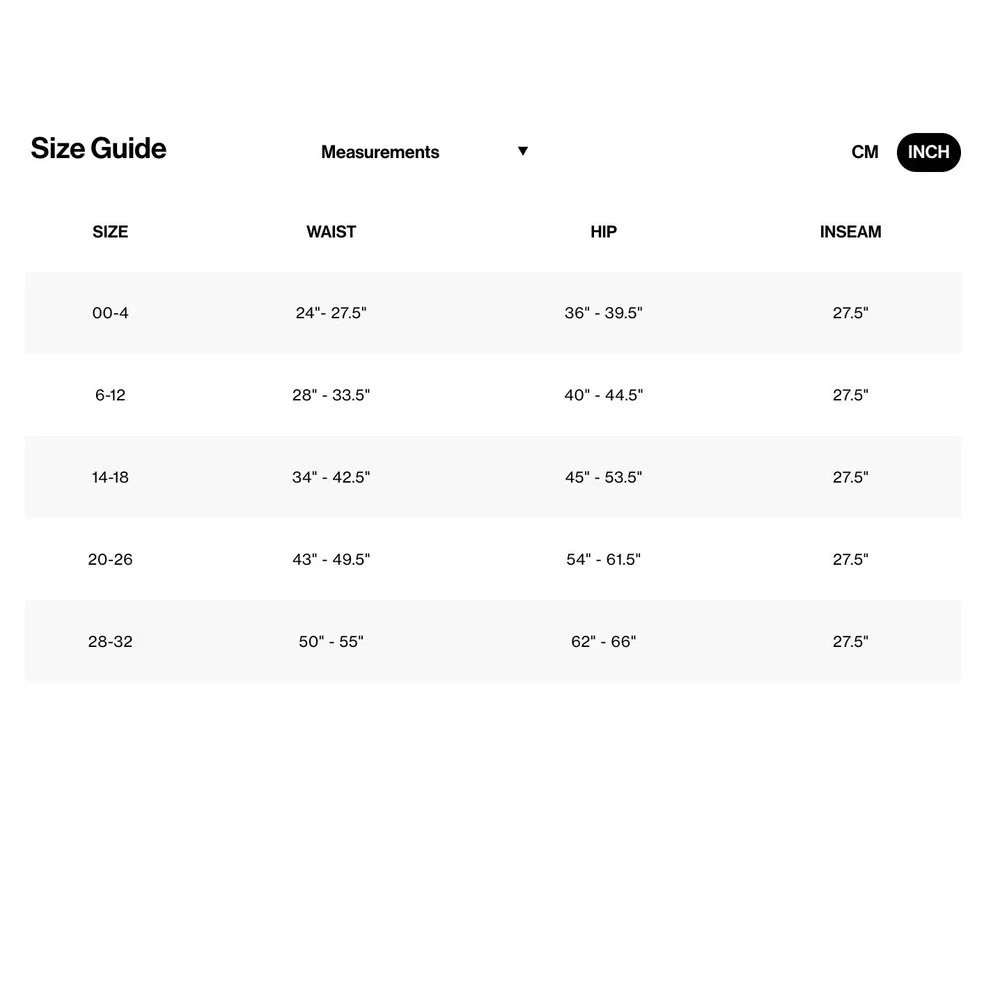Click the HIP column header
The width and height of the screenshot is (1000, 1000).
[x=603, y=232]
